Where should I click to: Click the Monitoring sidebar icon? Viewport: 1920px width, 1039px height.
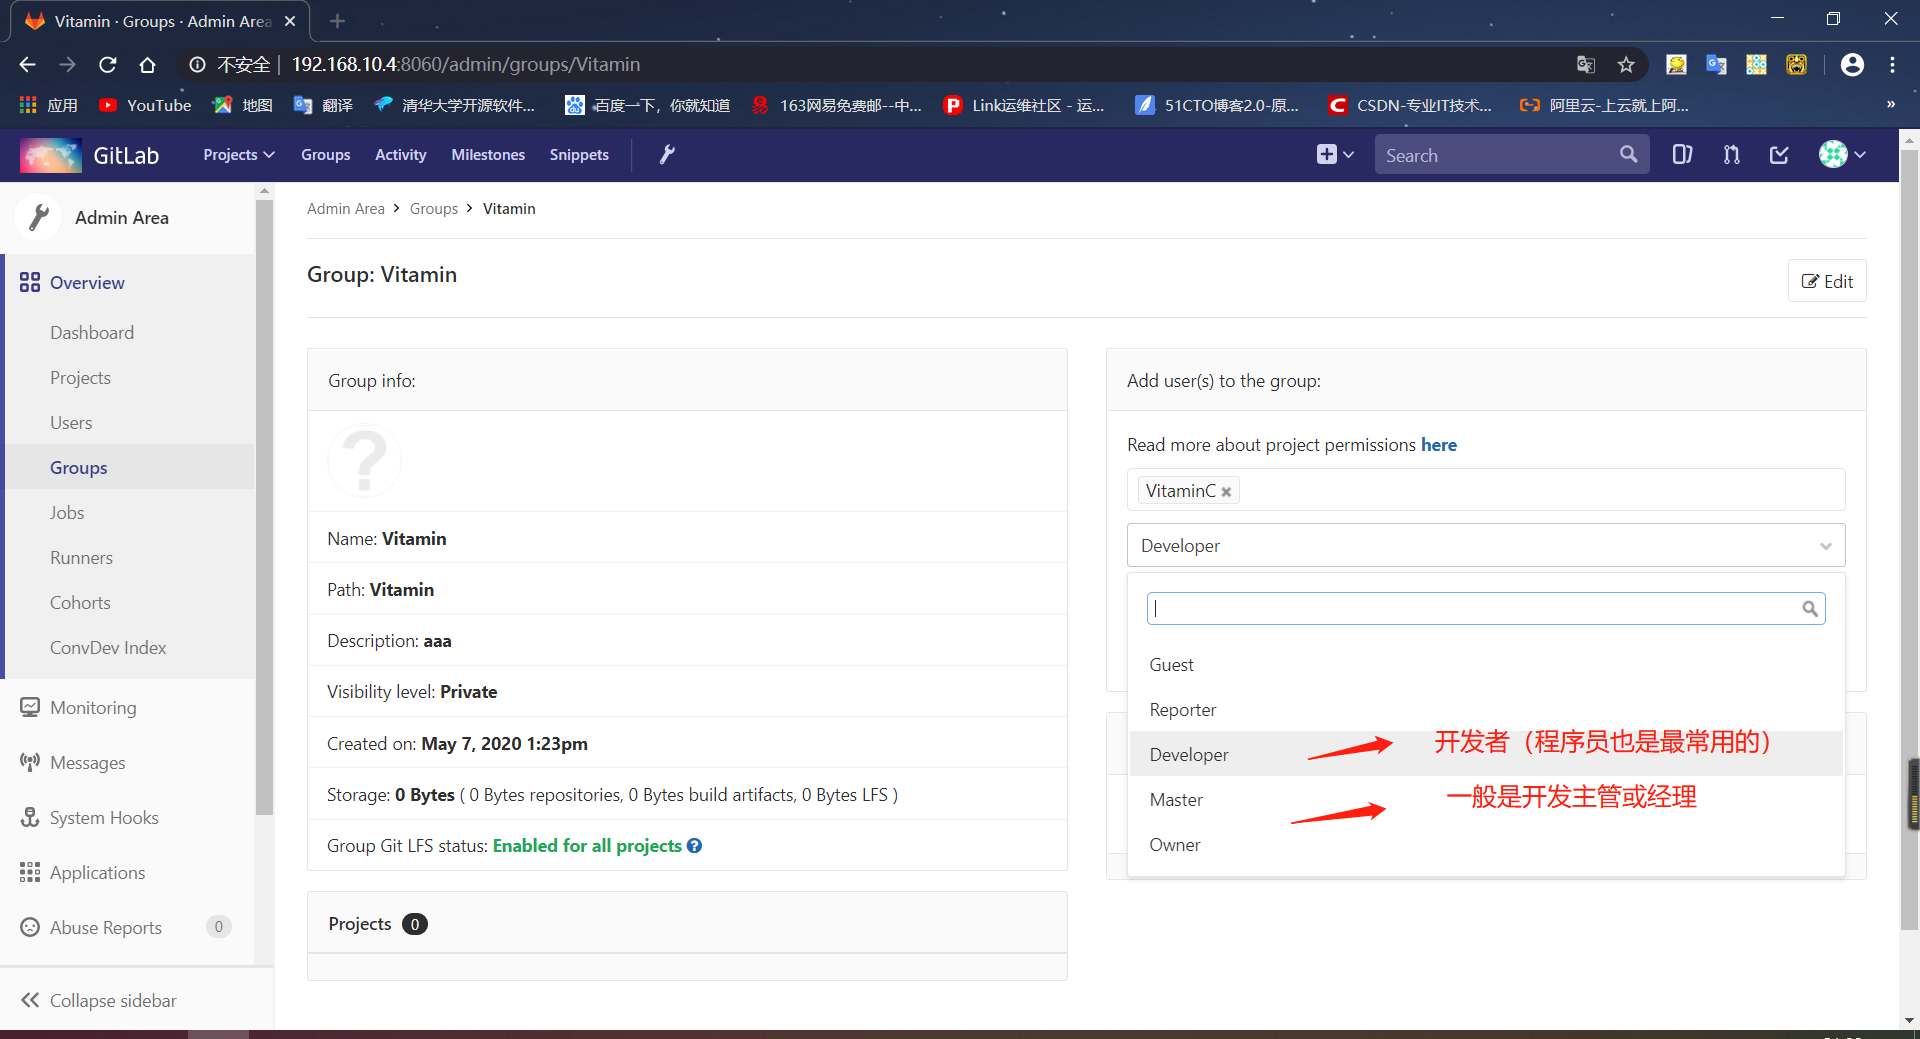click(x=31, y=707)
